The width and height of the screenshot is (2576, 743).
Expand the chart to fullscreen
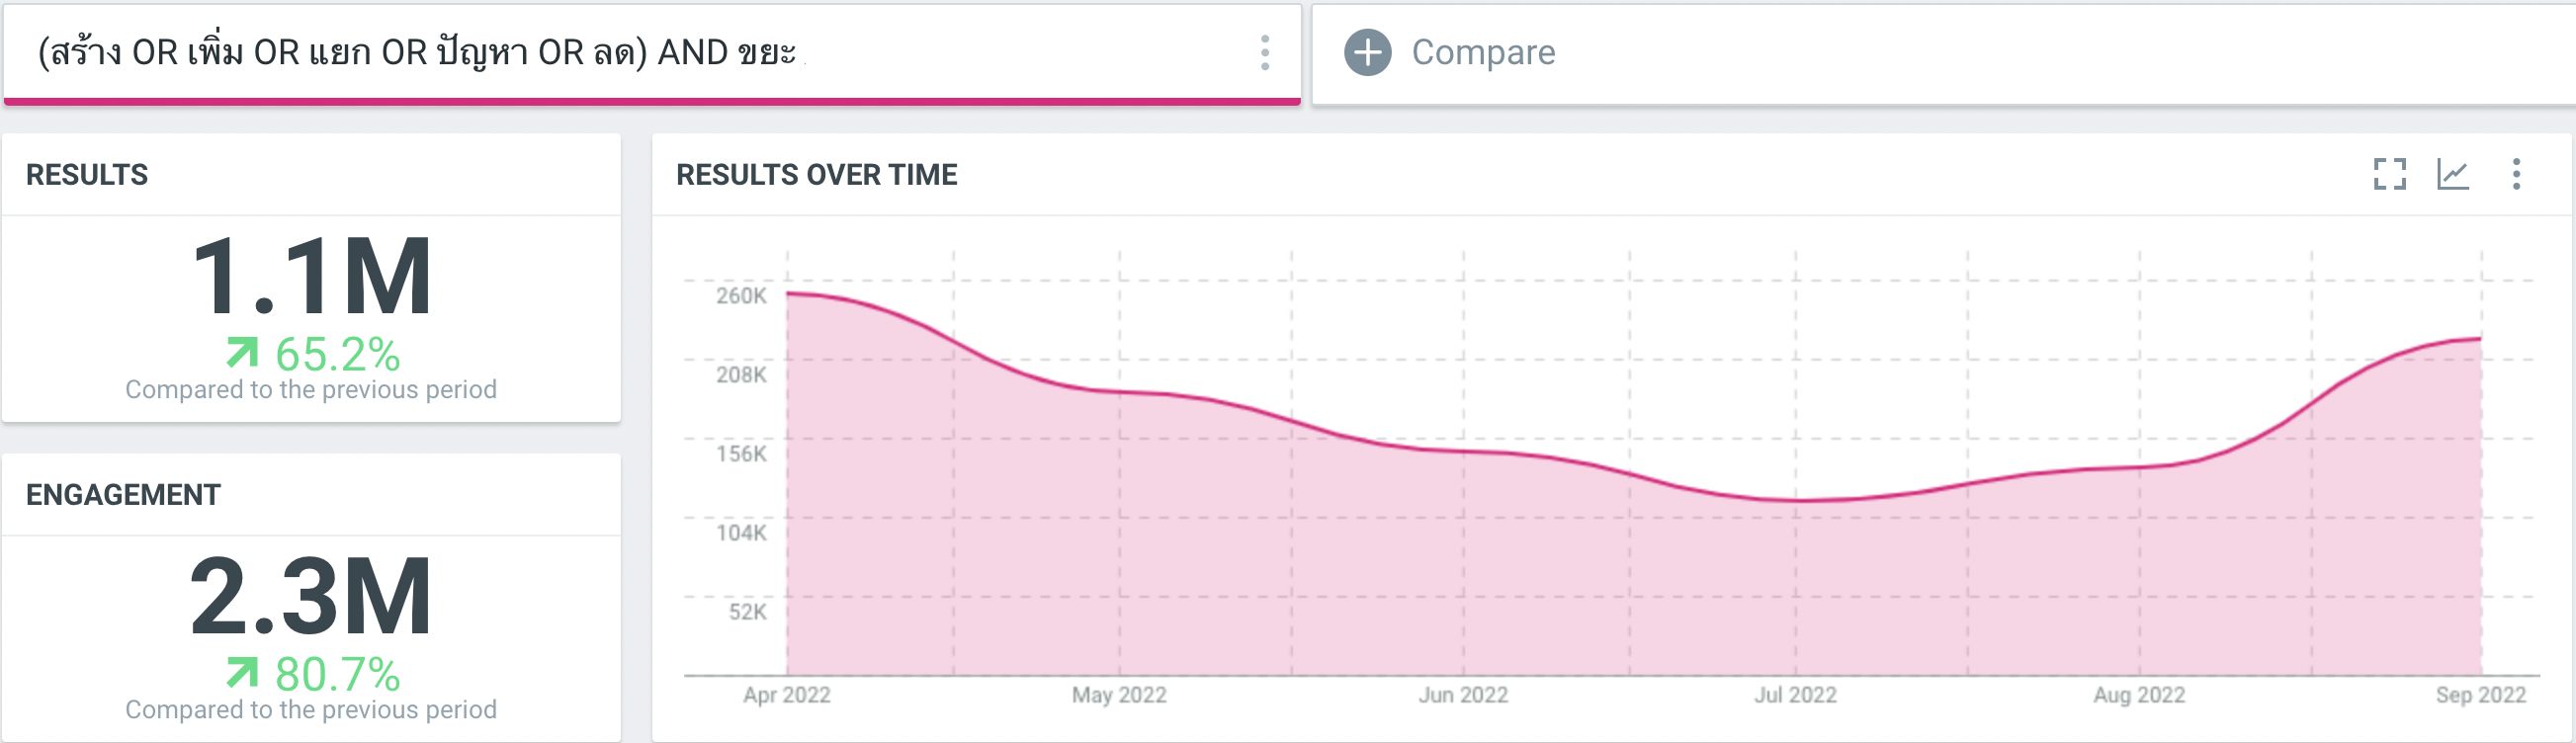(2389, 174)
